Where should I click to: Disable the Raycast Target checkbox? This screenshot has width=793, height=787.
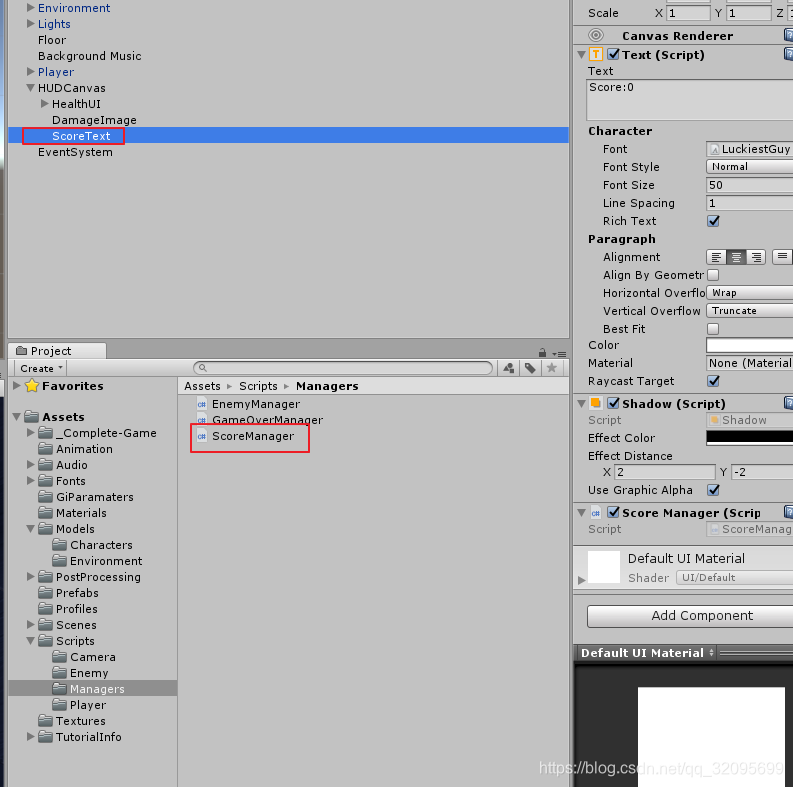click(713, 381)
